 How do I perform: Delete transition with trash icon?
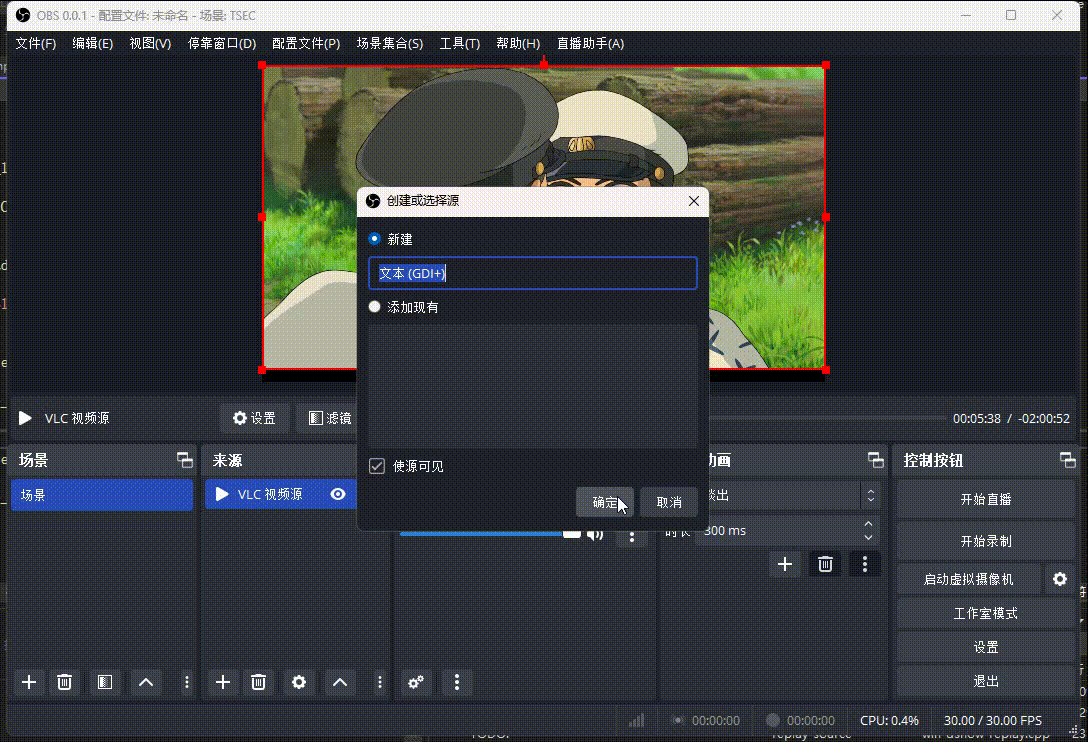825,564
